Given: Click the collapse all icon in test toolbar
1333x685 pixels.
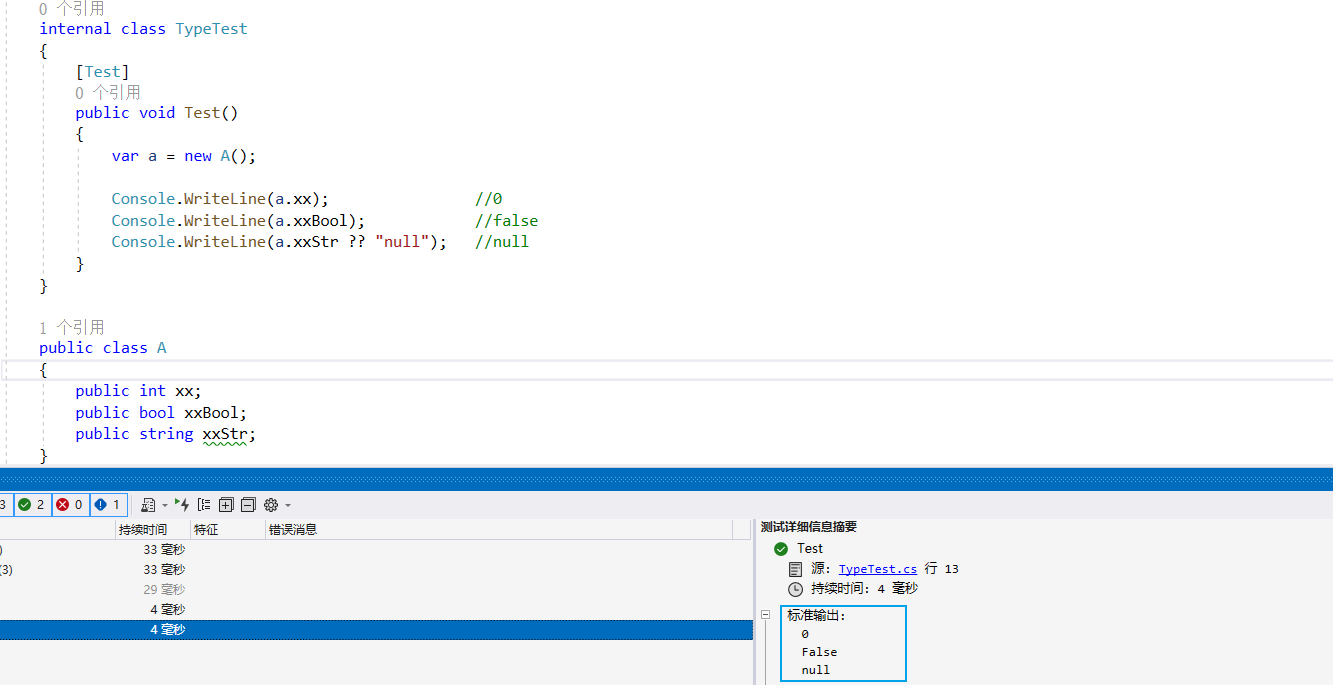Looking at the screenshot, I should pyautogui.click(x=248, y=505).
